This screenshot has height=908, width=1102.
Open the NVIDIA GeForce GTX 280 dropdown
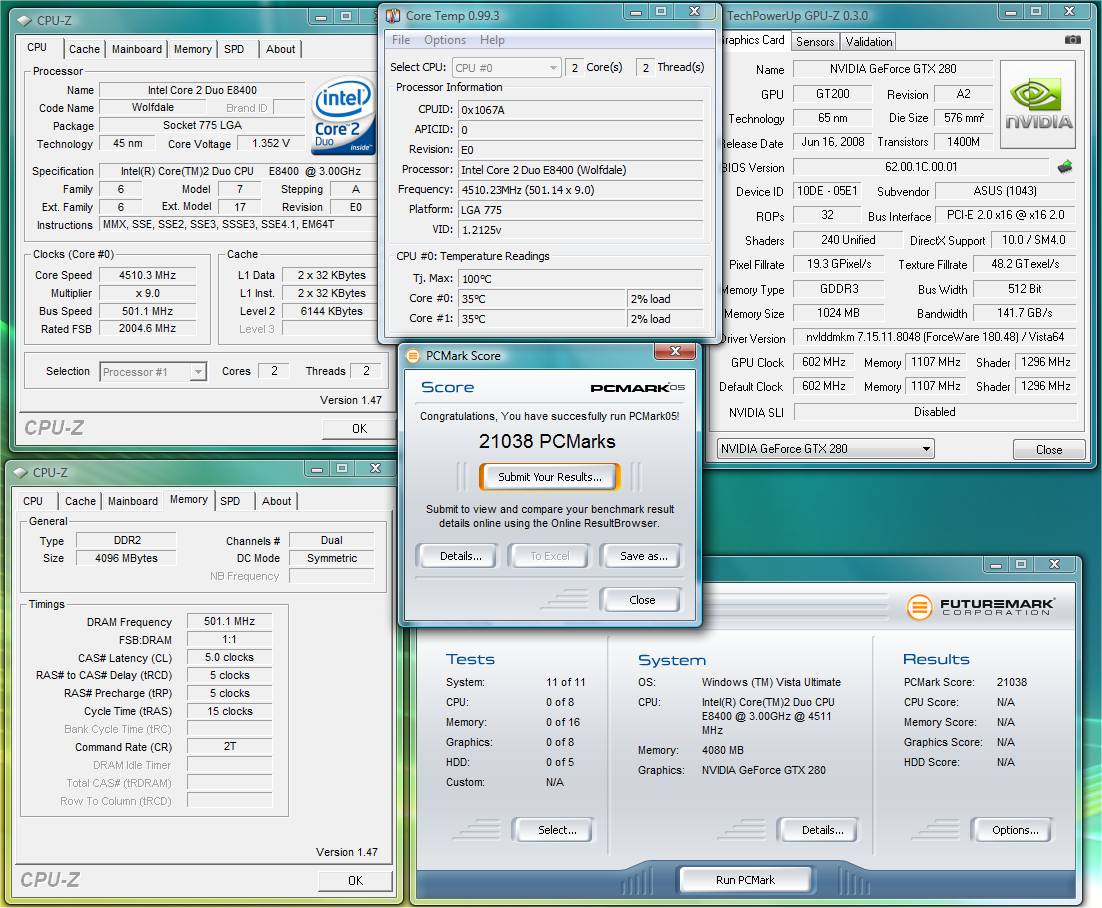click(x=825, y=448)
